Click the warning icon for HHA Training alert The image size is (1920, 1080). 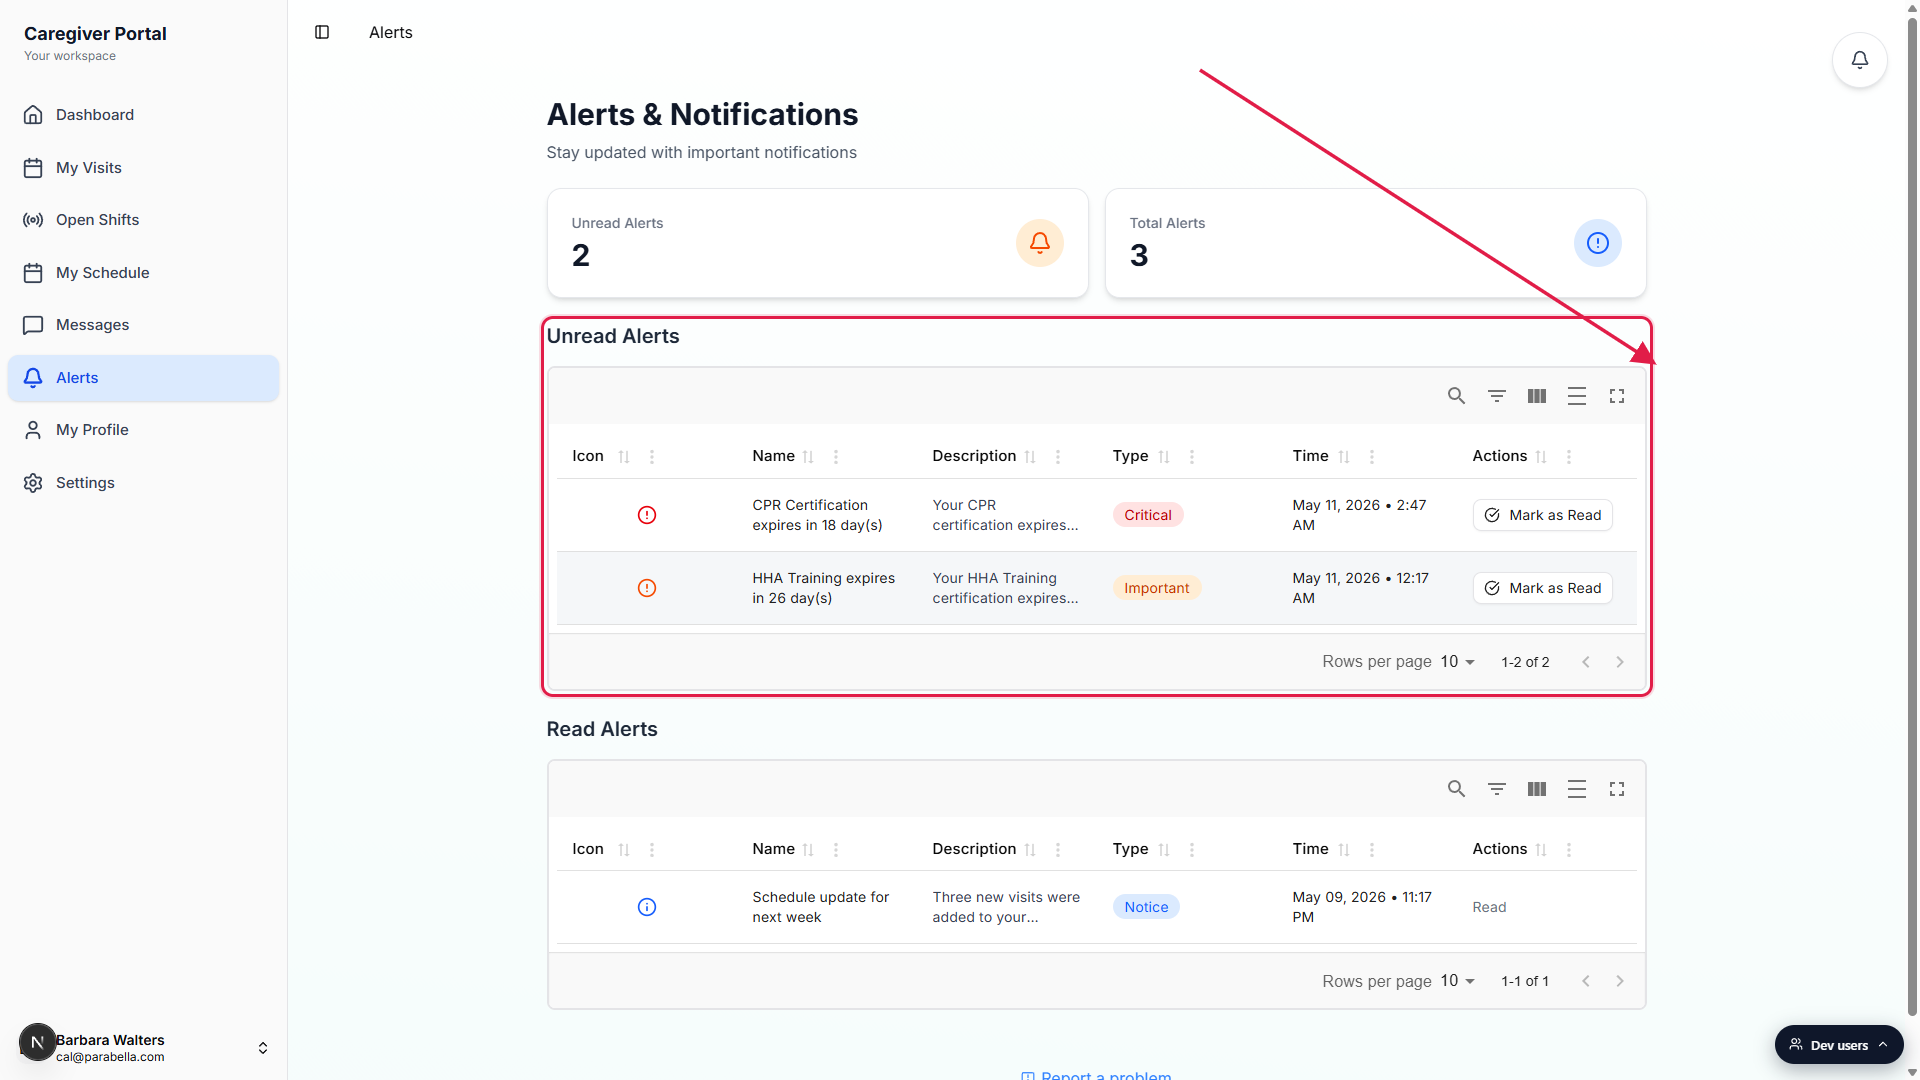coord(647,588)
